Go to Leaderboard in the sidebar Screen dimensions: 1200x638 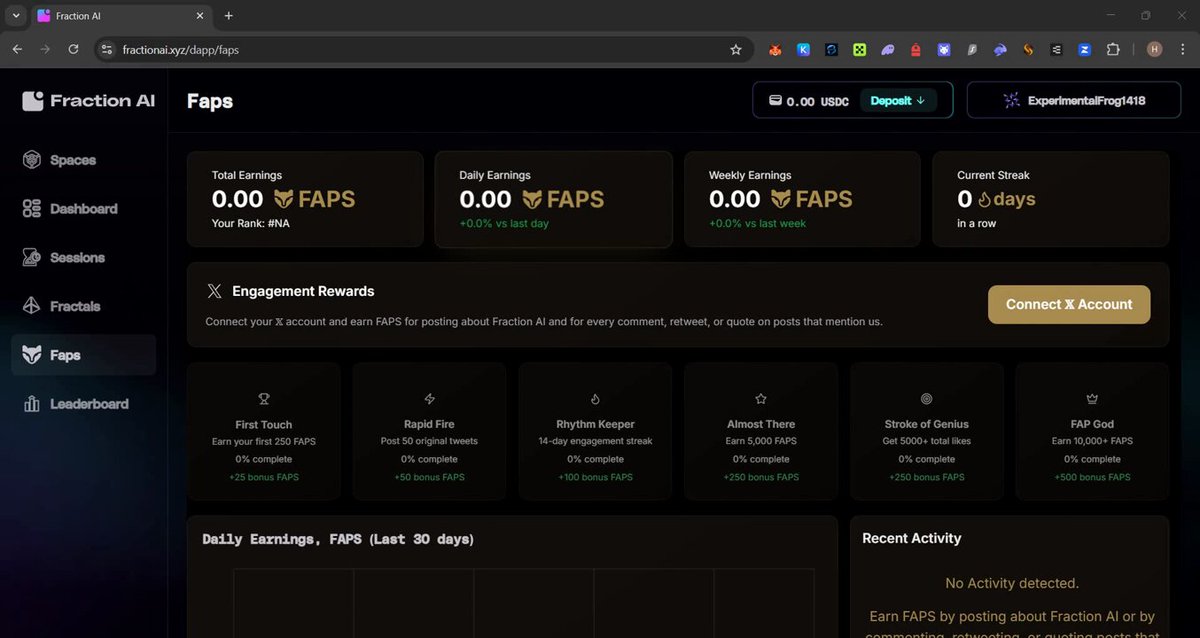click(83, 404)
